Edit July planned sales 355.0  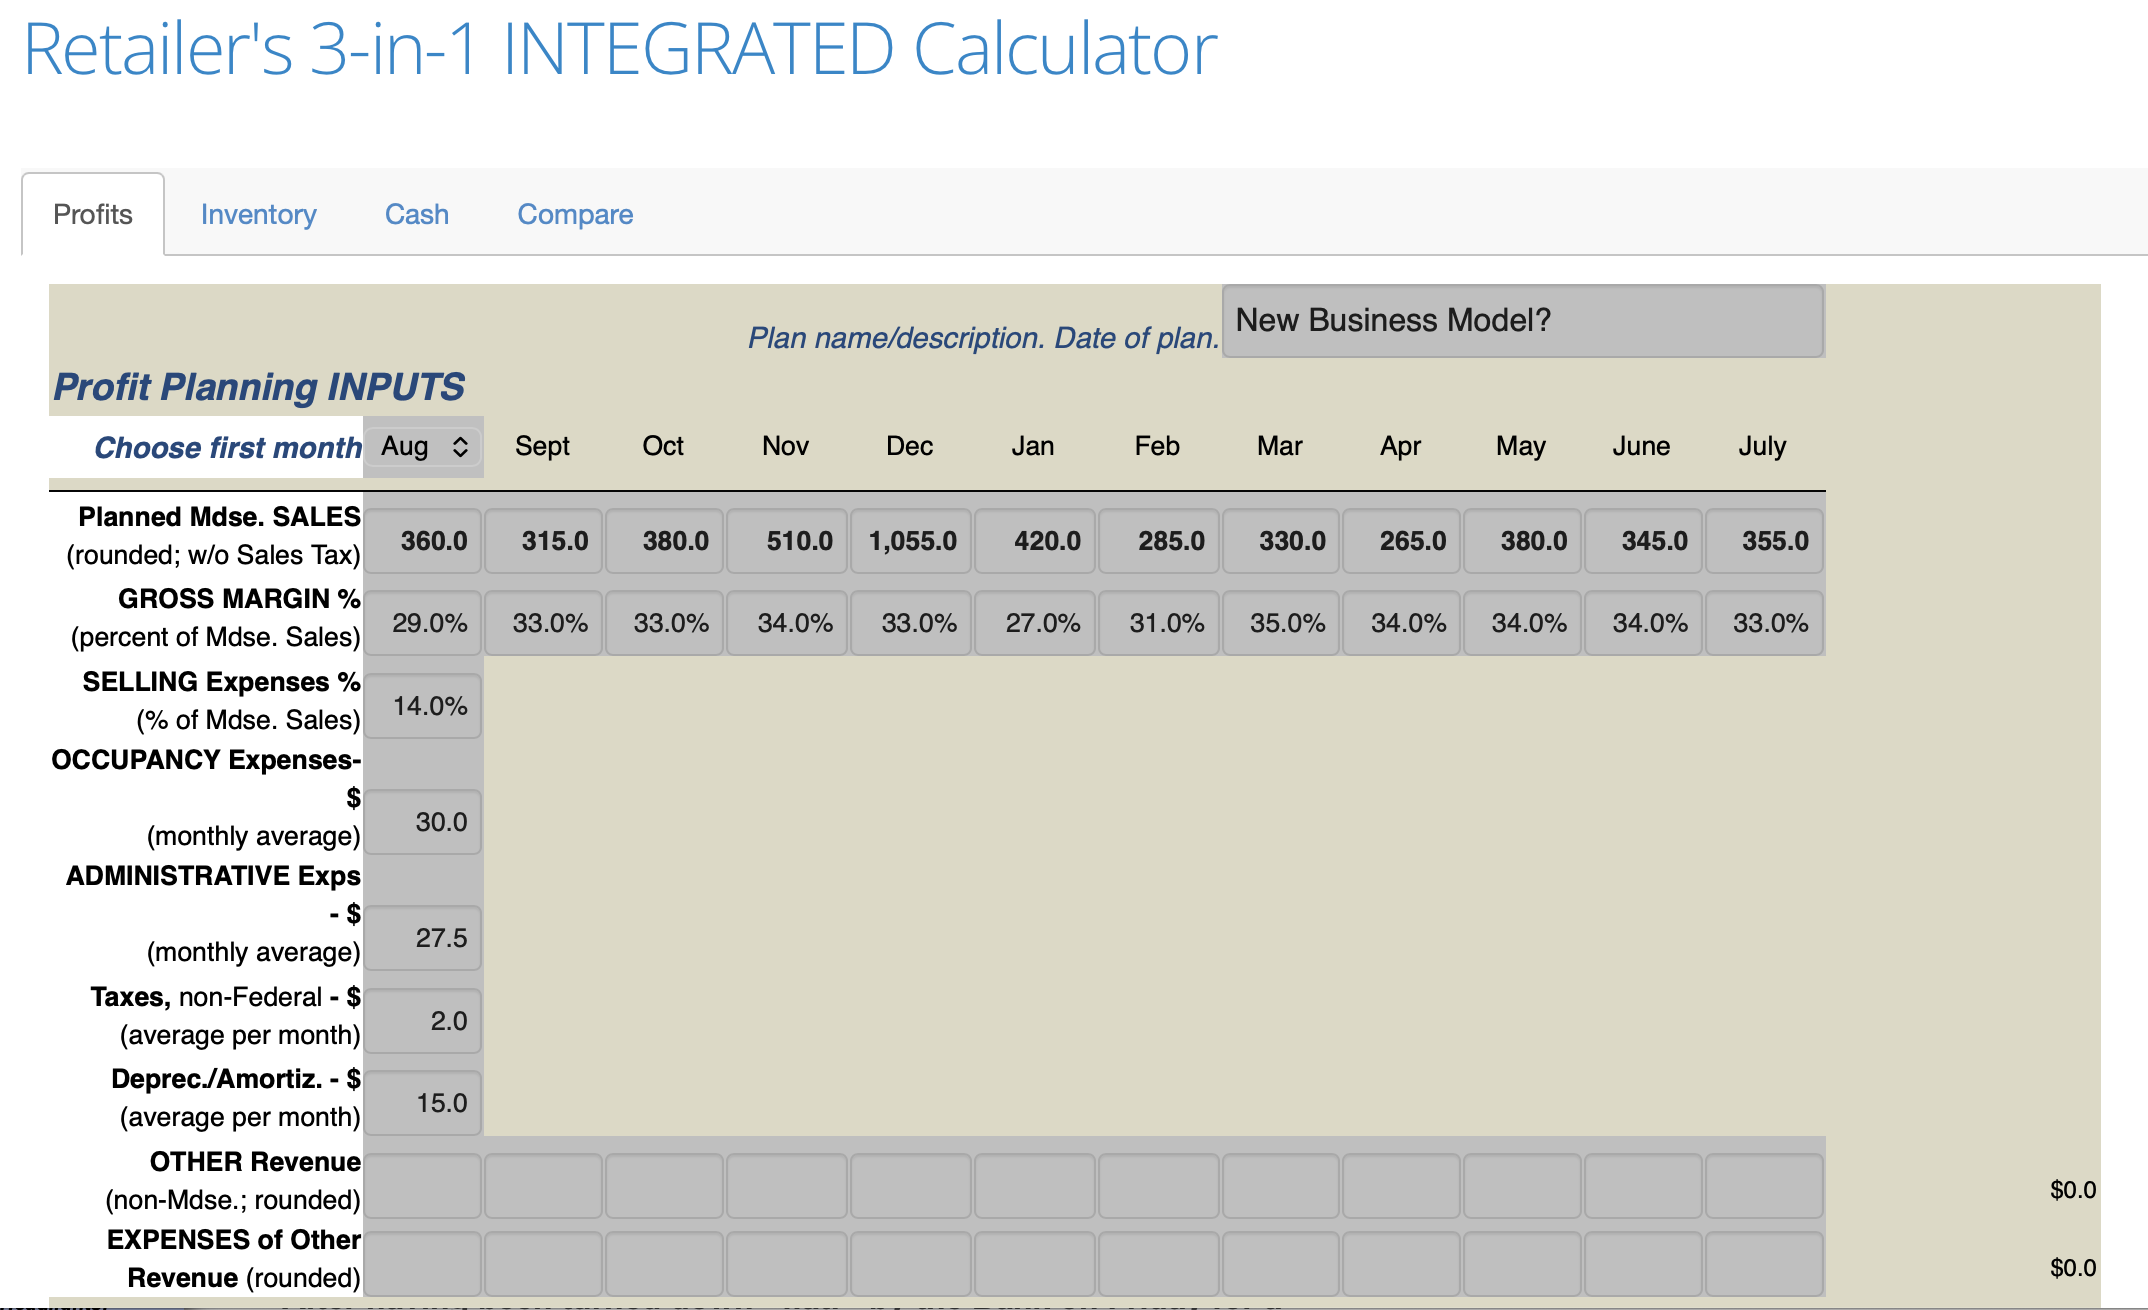coord(1765,541)
